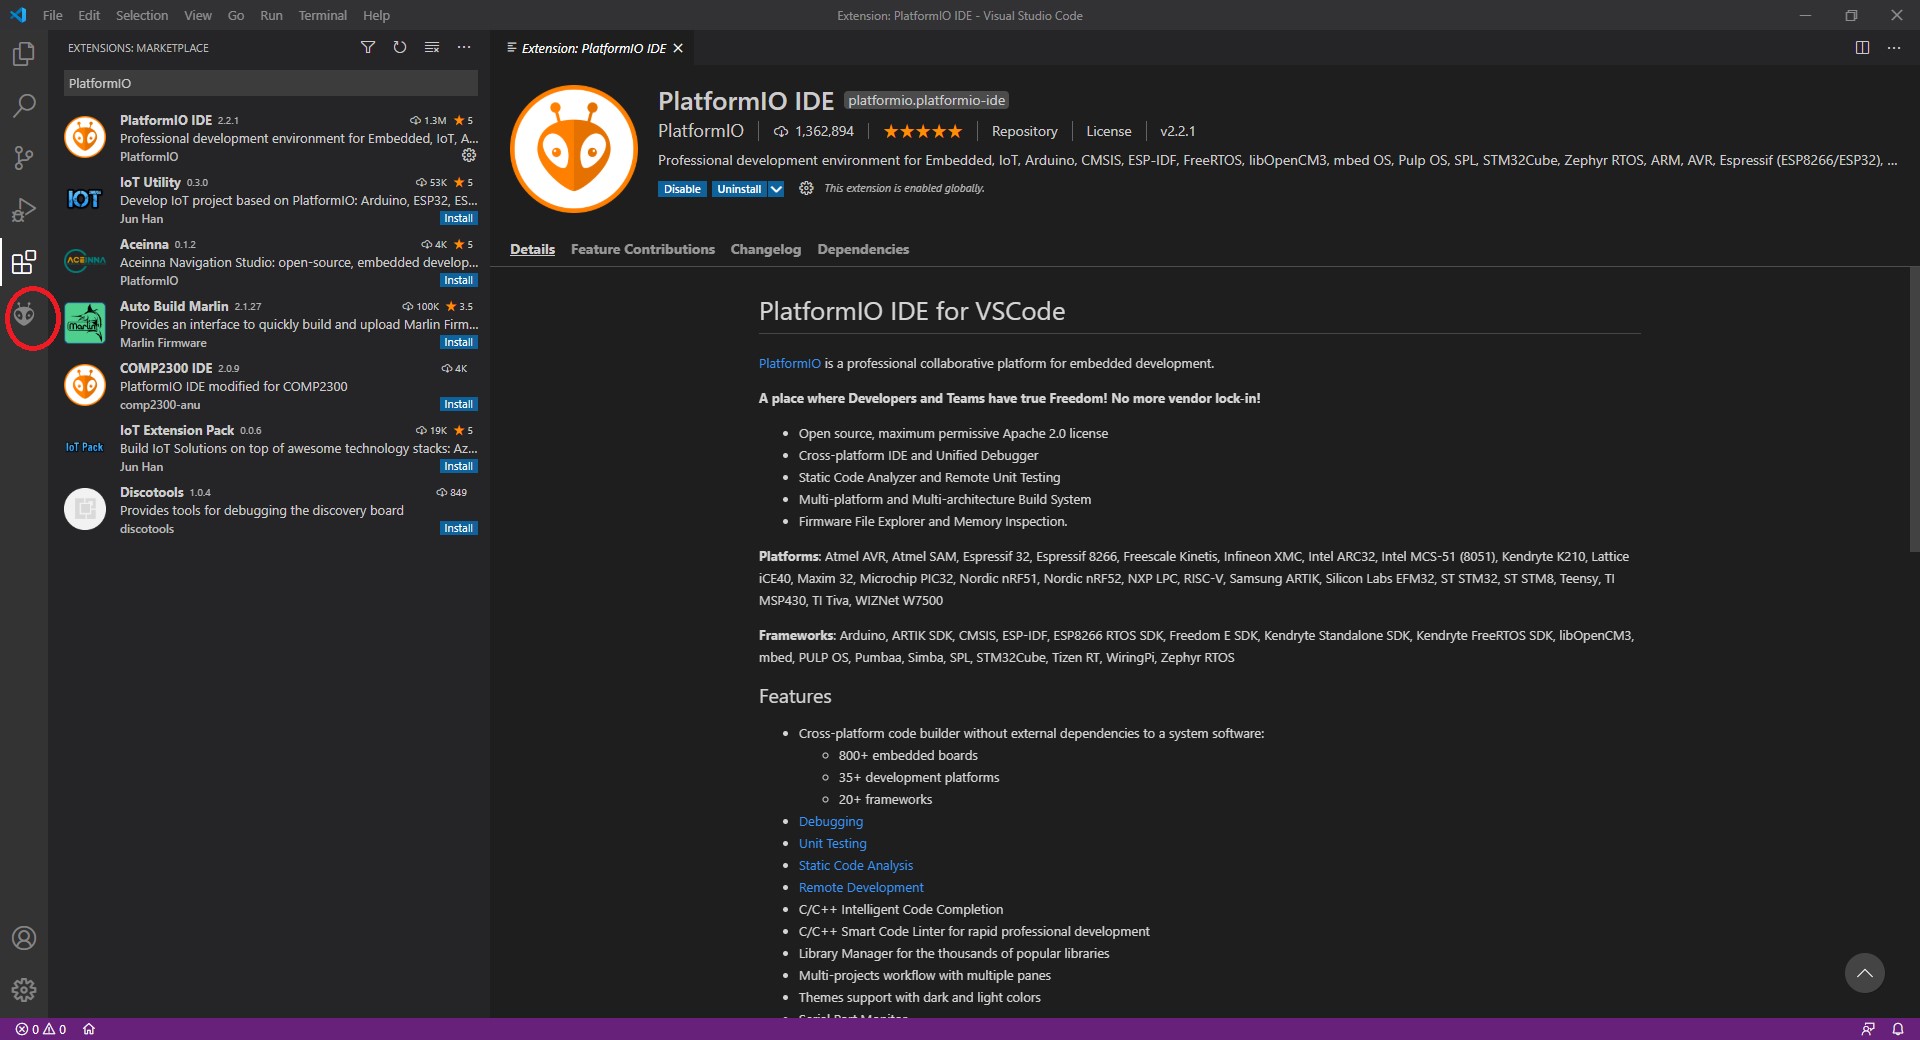The image size is (1920, 1040).
Task: Open the Search view in activity bar
Action: pos(24,106)
